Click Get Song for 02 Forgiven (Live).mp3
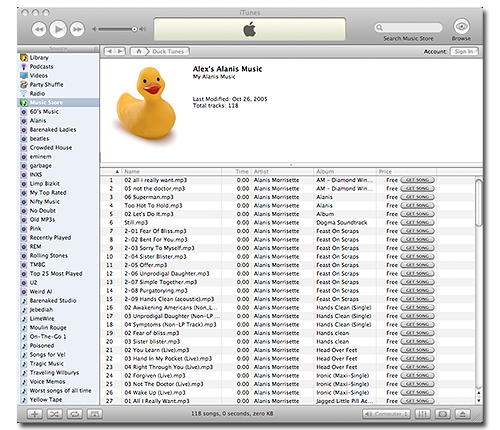The width and height of the screenshot is (500, 430). 417,376
